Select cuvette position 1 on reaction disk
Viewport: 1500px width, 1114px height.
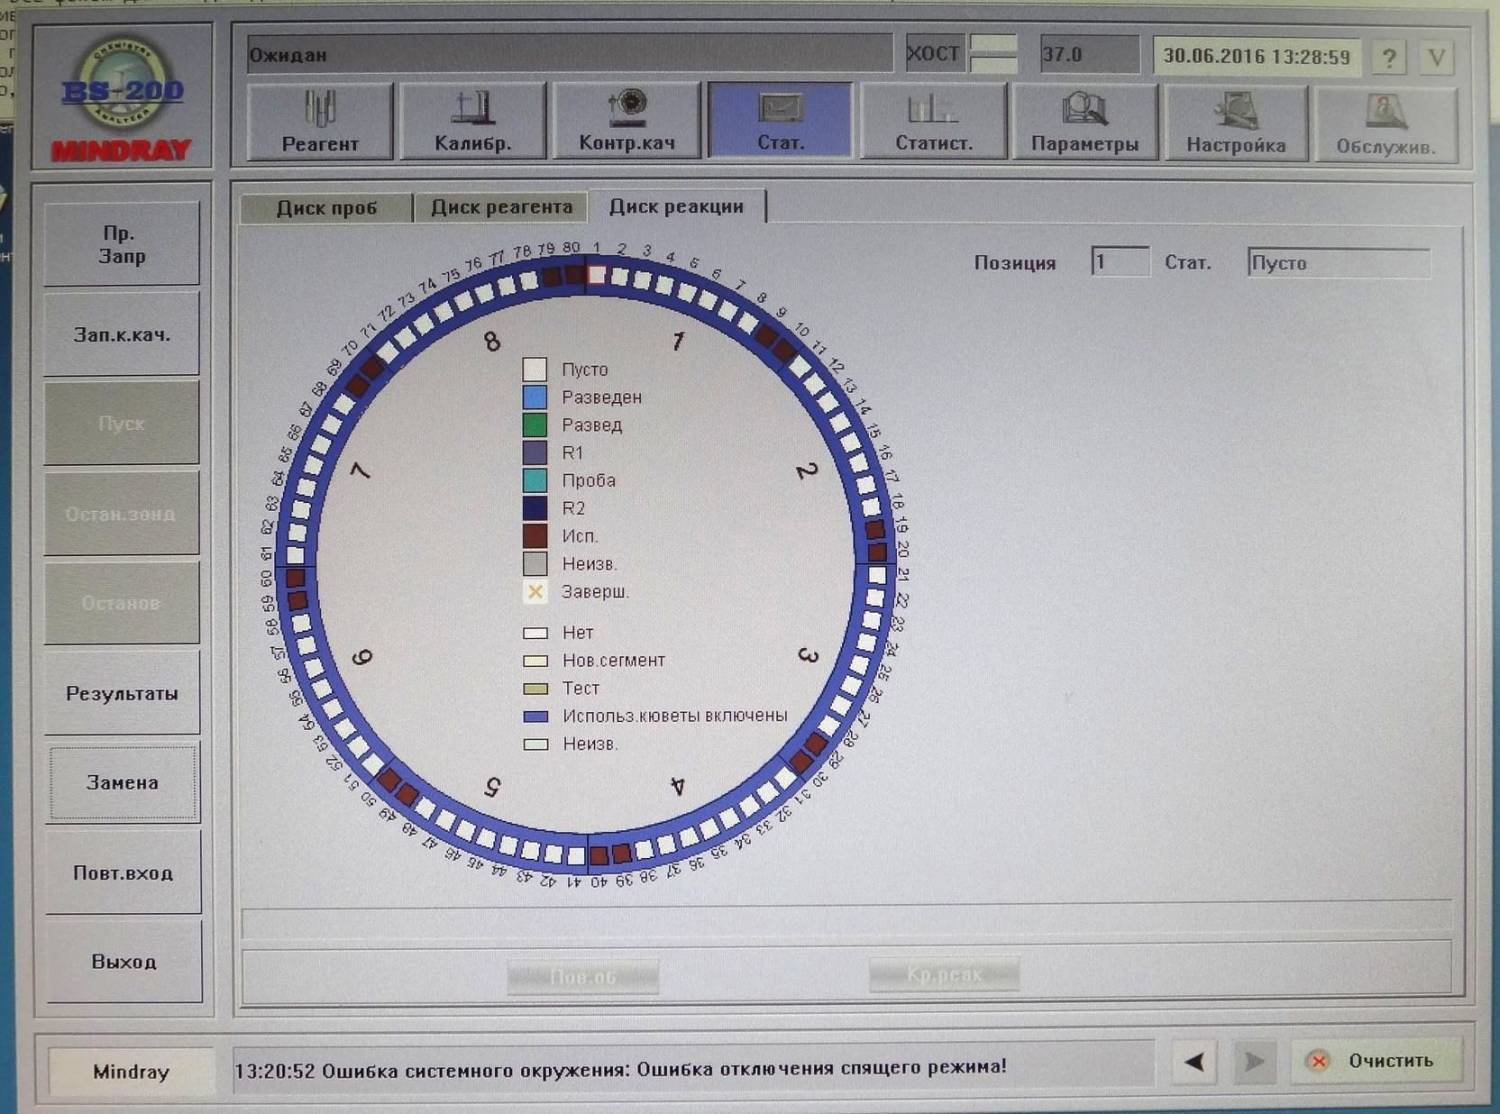pyautogui.click(x=597, y=275)
